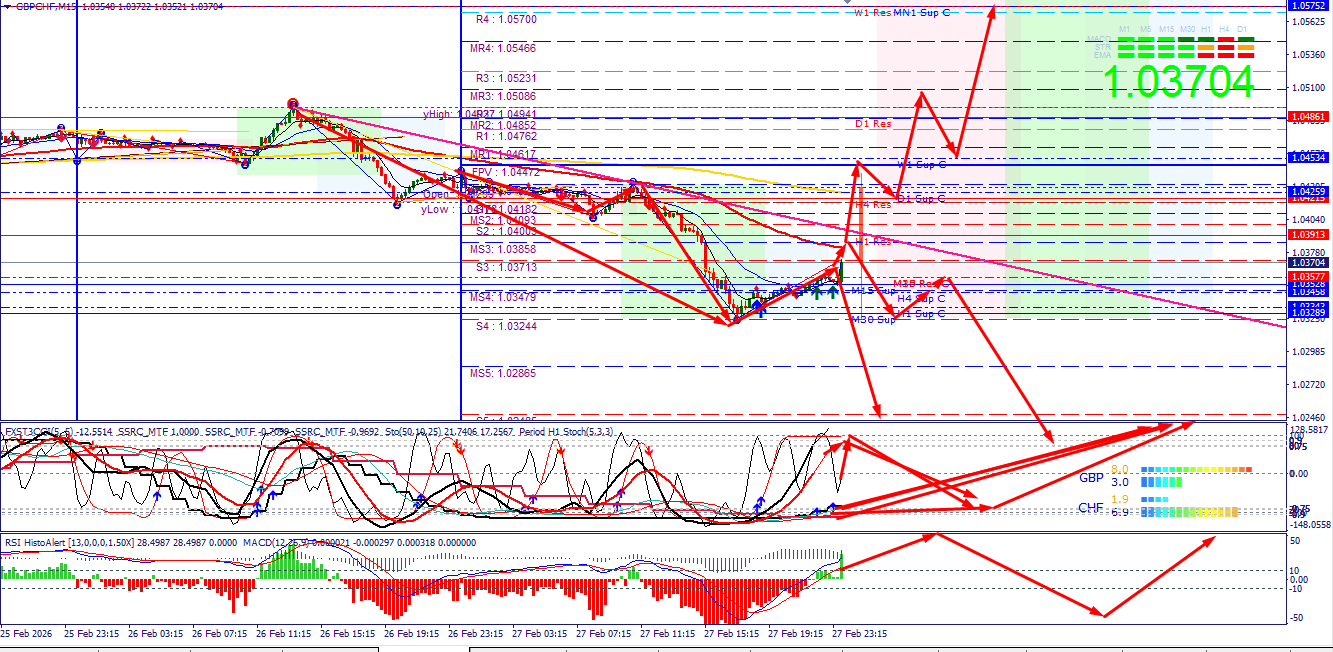
Task: Select the MS3: 1.03858 pivot label
Action: (x=503, y=248)
